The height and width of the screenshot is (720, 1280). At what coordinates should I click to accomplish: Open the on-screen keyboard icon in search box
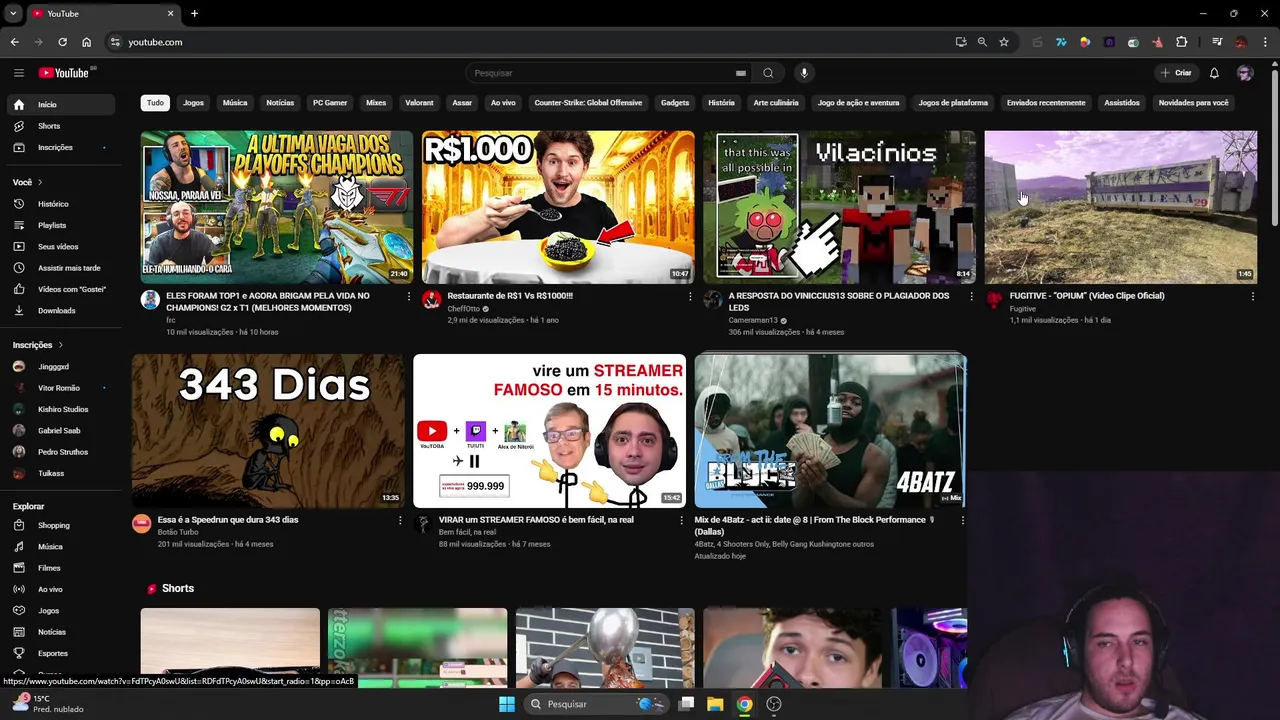point(741,73)
